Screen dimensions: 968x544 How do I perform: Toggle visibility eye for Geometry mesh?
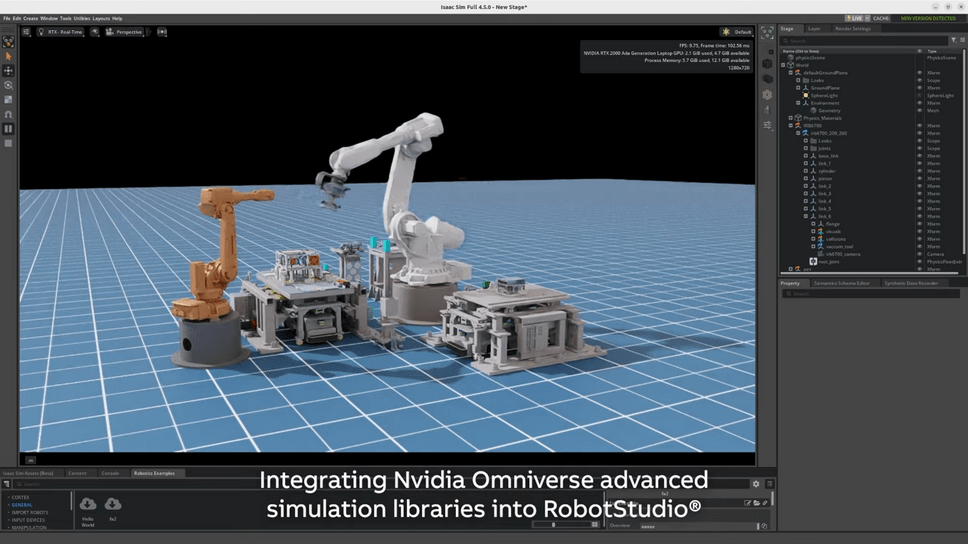(x=919, y=111)
